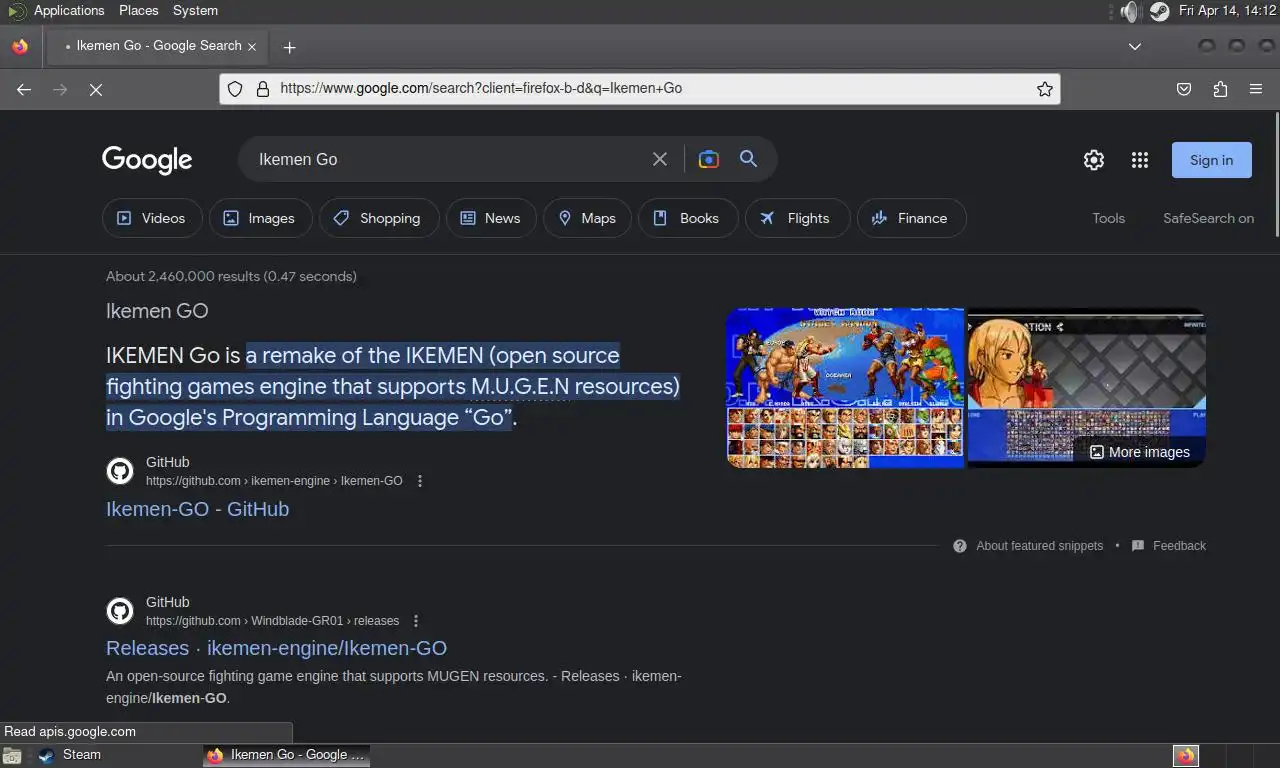
Task: Open Releases · ikemen-engine/Ikemen-GO result
Action: point(276,648)
